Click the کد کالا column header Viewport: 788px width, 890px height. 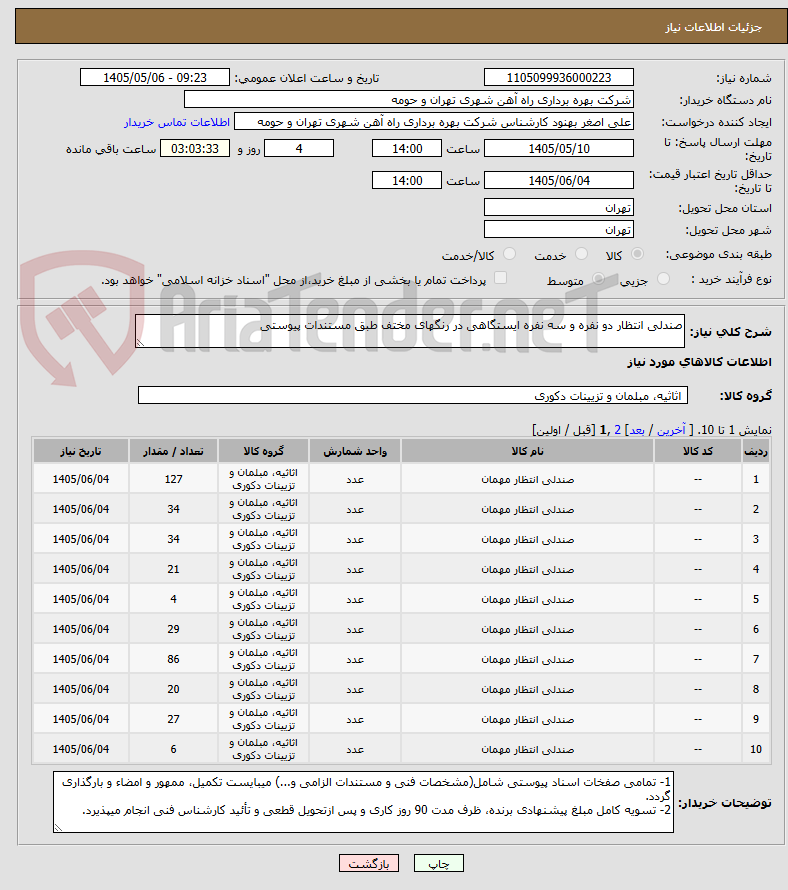698,451
